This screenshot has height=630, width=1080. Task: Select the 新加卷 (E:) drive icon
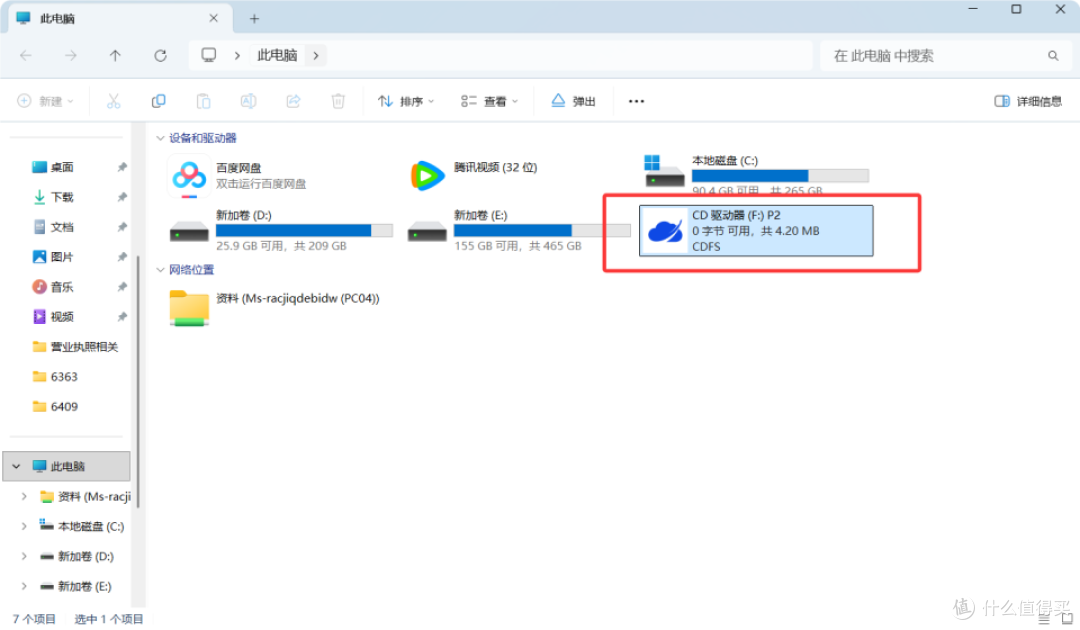click(x=427, y=231)
